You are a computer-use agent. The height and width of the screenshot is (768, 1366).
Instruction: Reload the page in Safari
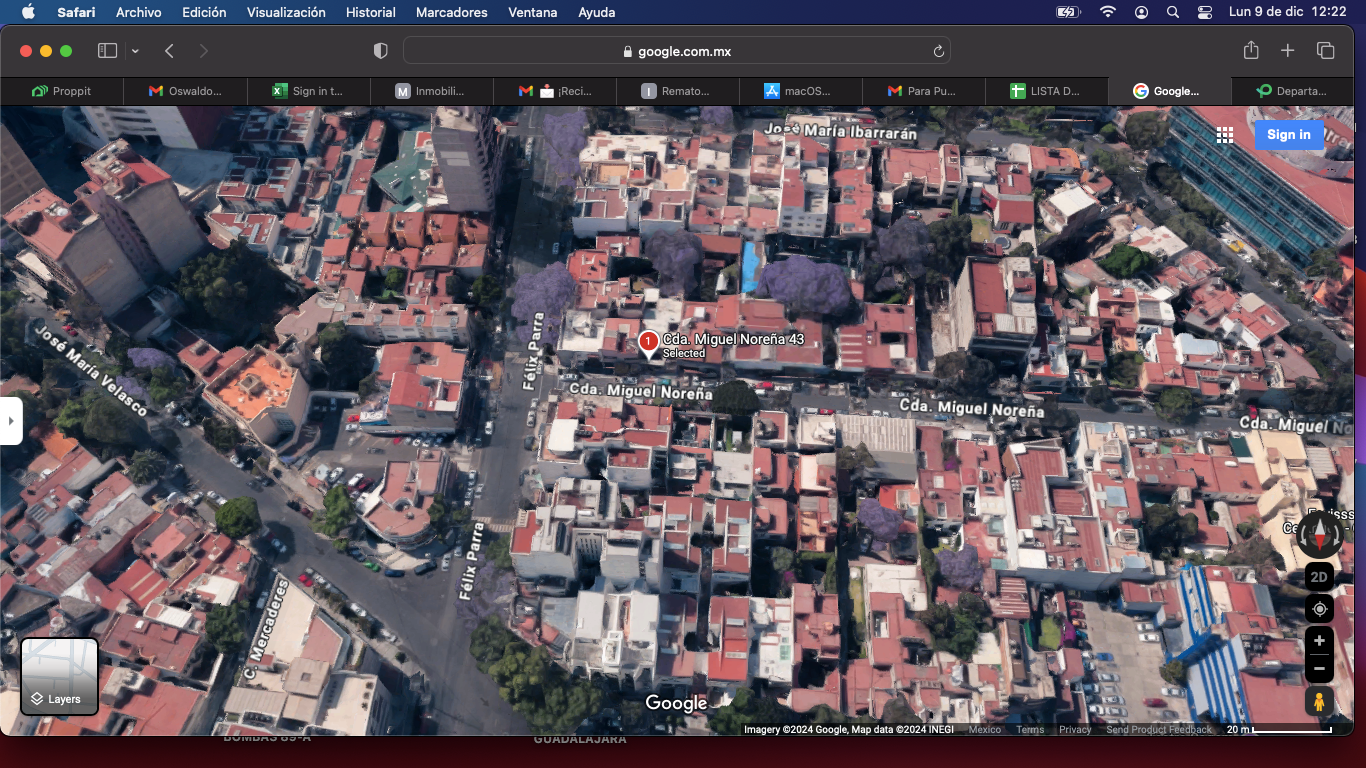click(938, 51)
